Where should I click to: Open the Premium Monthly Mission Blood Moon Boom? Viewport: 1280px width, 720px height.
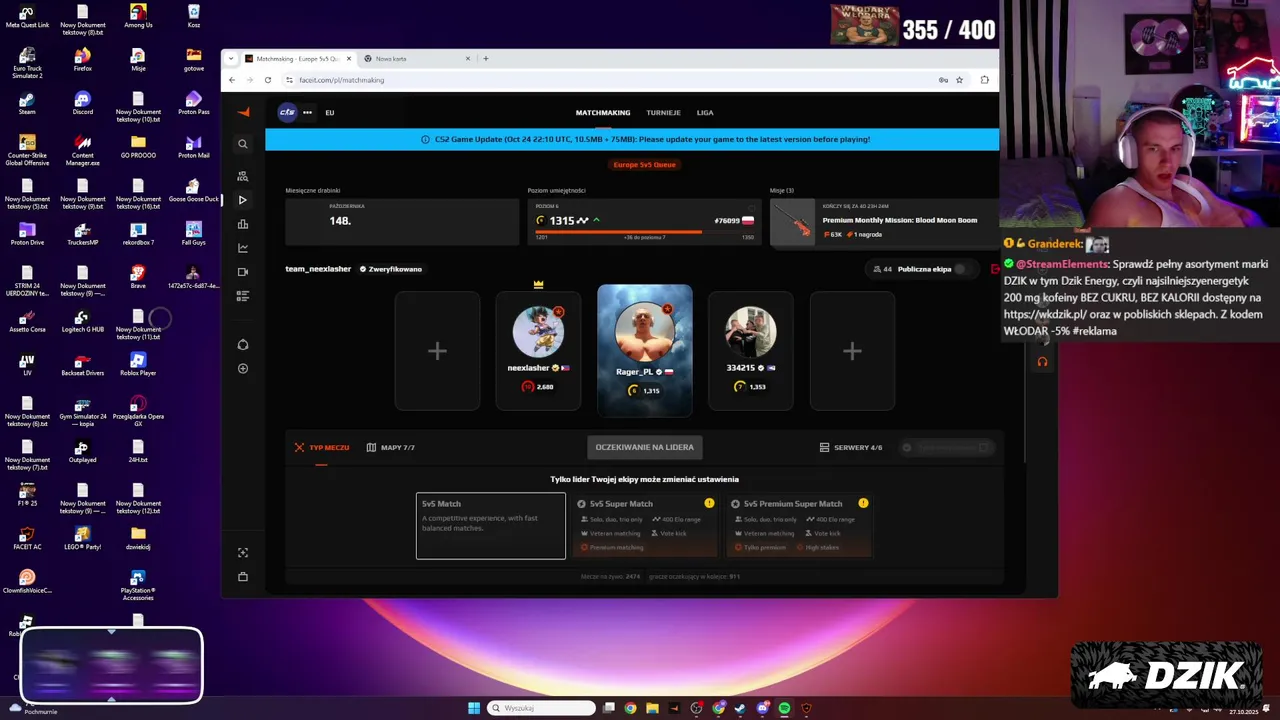click(884, 222)
